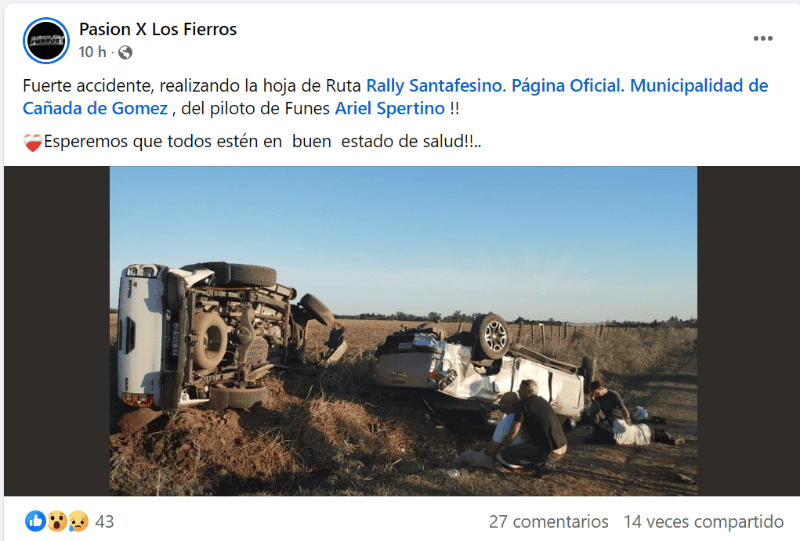This screenshot has width=800, height=541.
Task: Click the left black bar beside photo
Action: click(x=57, y=331)
